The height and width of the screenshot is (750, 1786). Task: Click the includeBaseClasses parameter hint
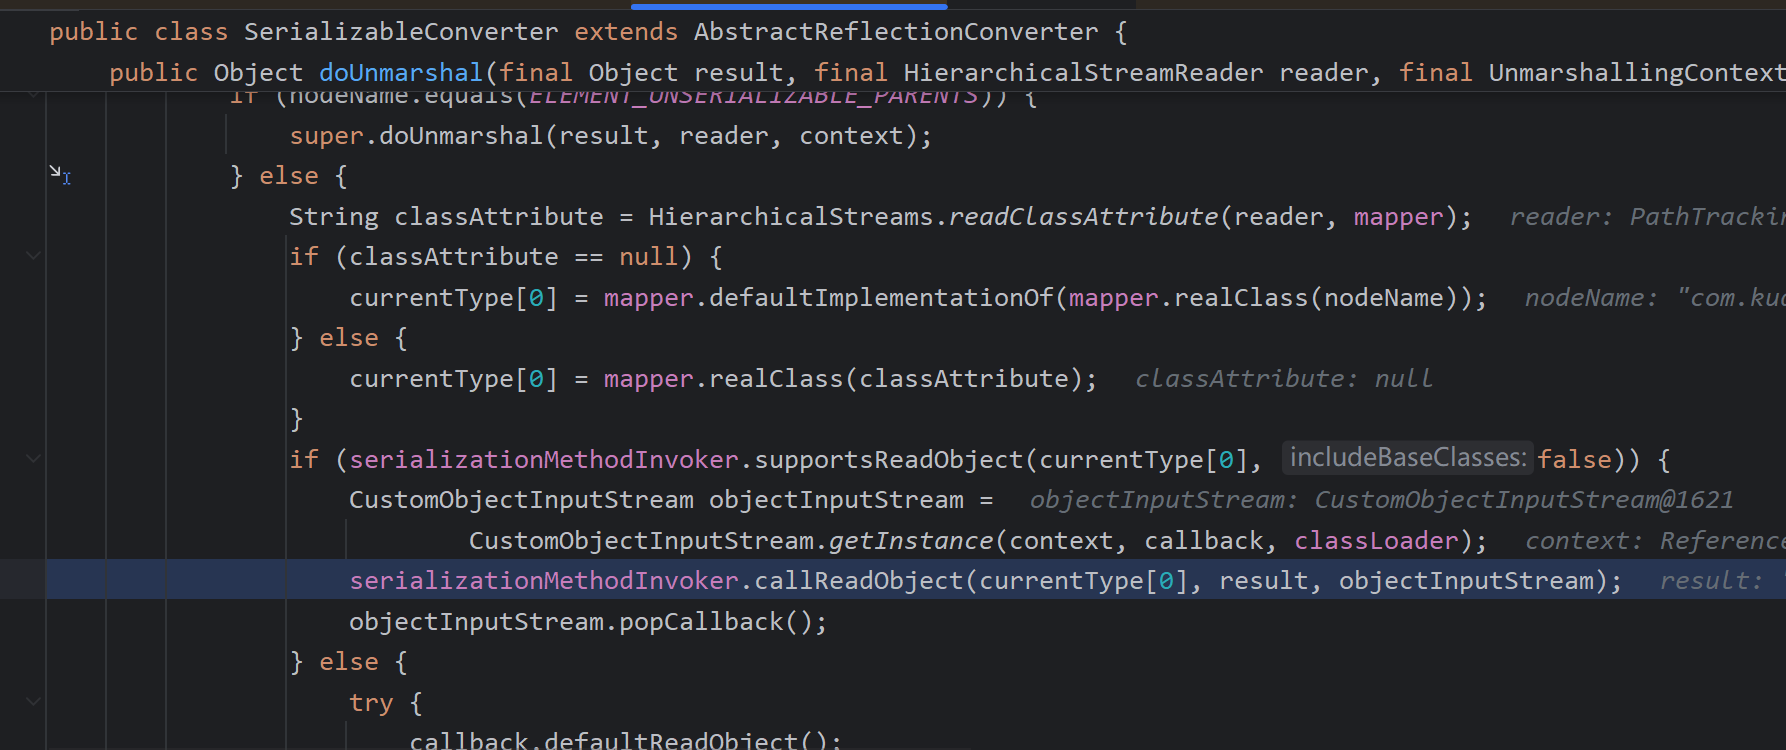point(1408,458)
